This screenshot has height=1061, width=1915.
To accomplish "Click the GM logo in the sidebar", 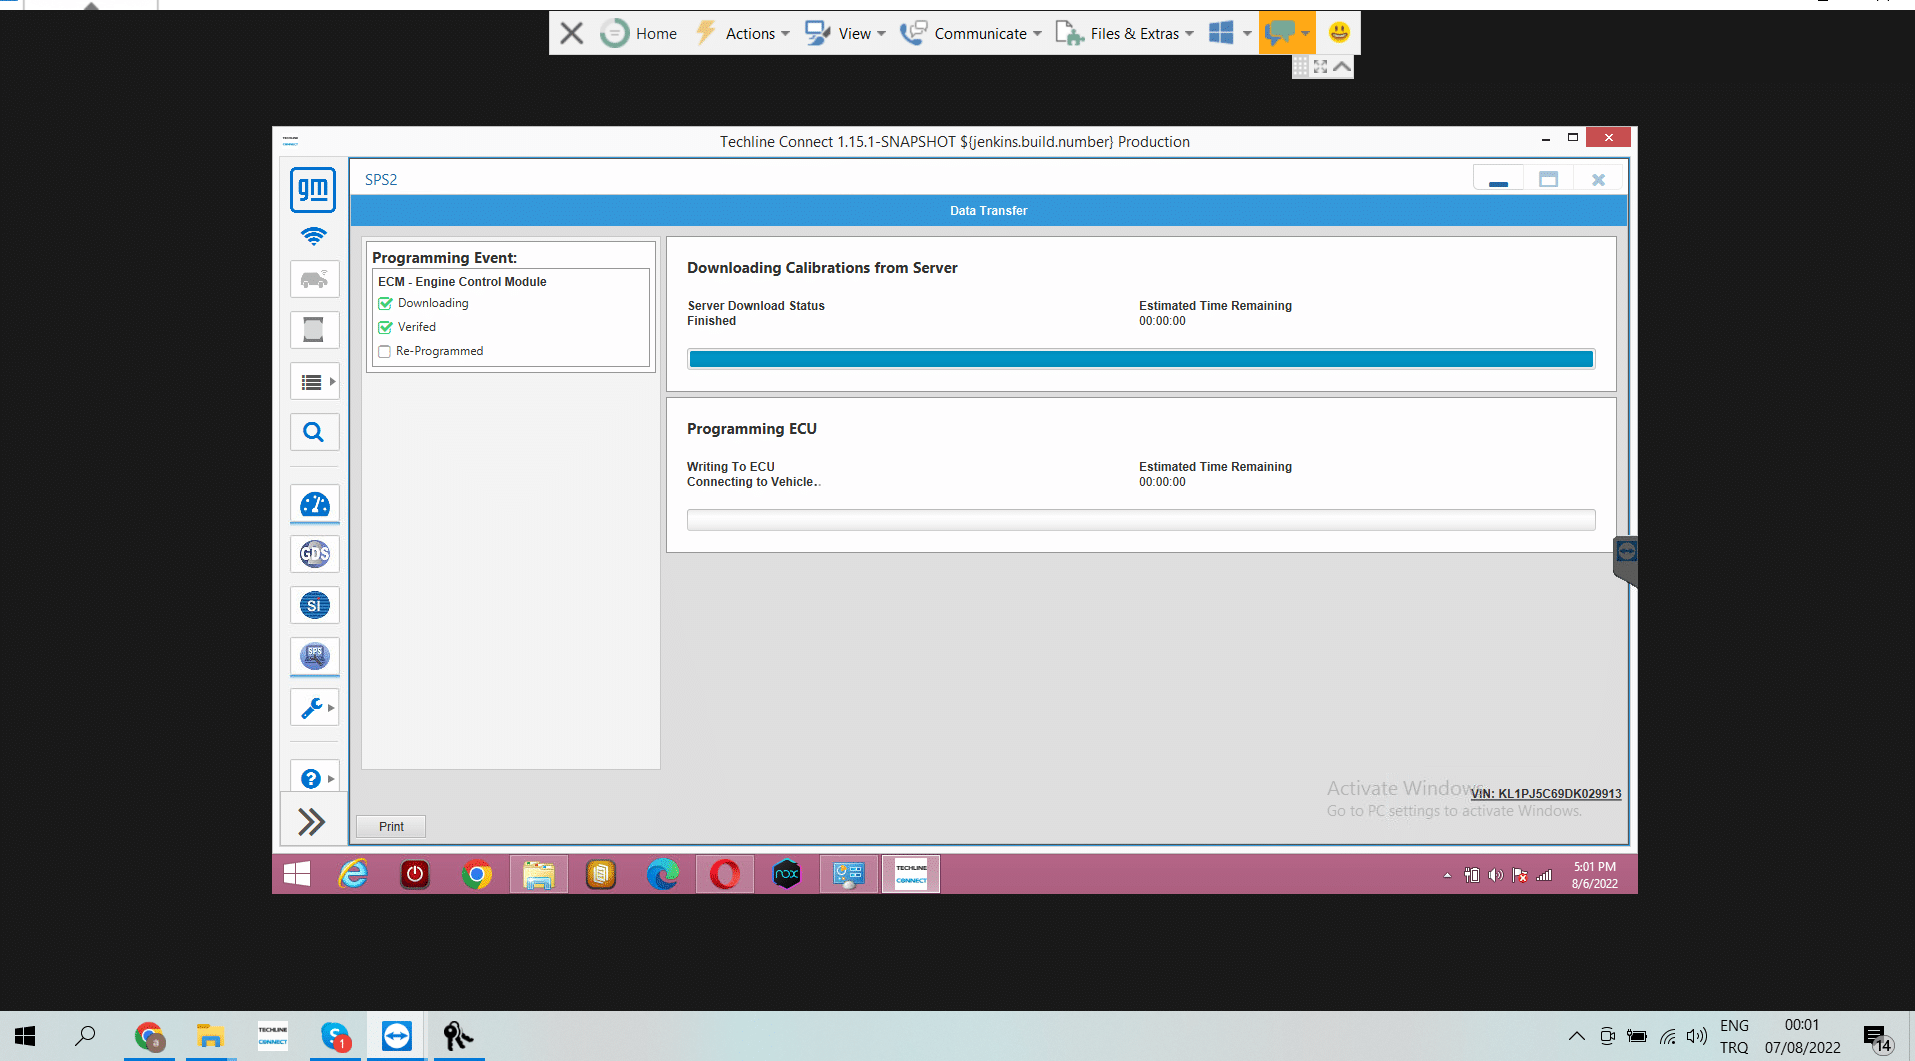I will coord(313,189).
